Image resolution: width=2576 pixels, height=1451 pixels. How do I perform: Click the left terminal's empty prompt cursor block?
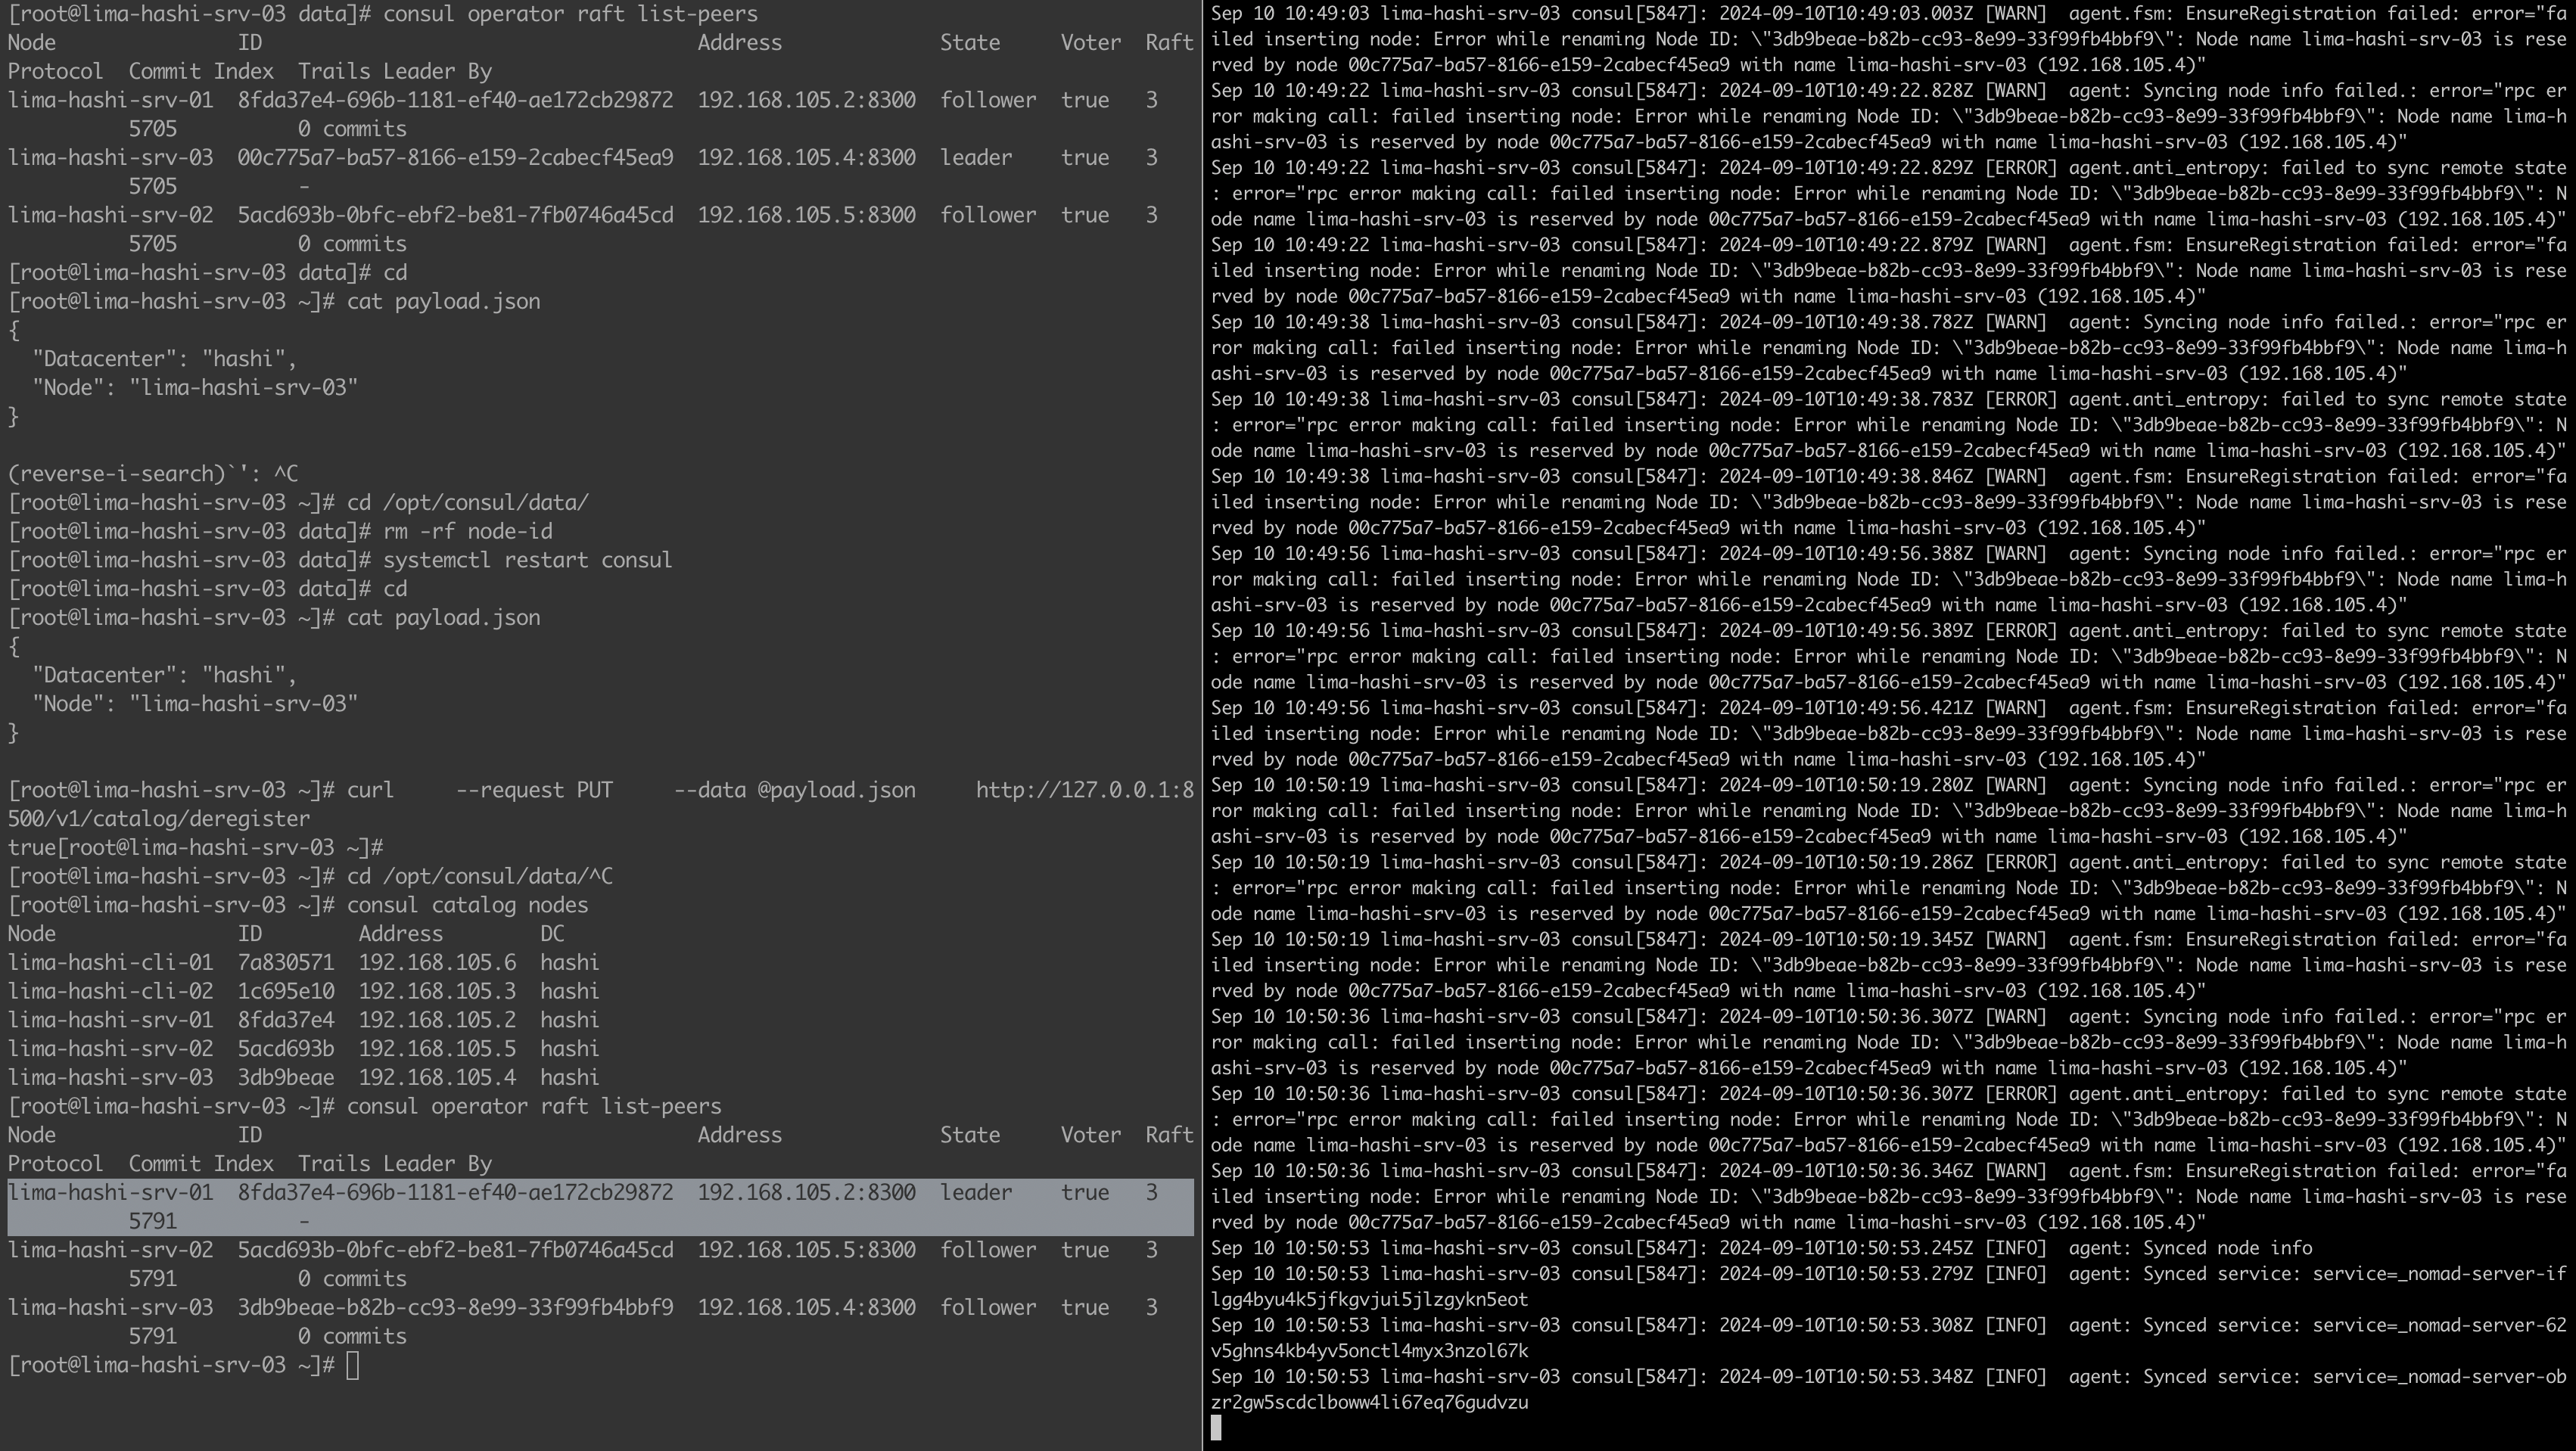353,1365
